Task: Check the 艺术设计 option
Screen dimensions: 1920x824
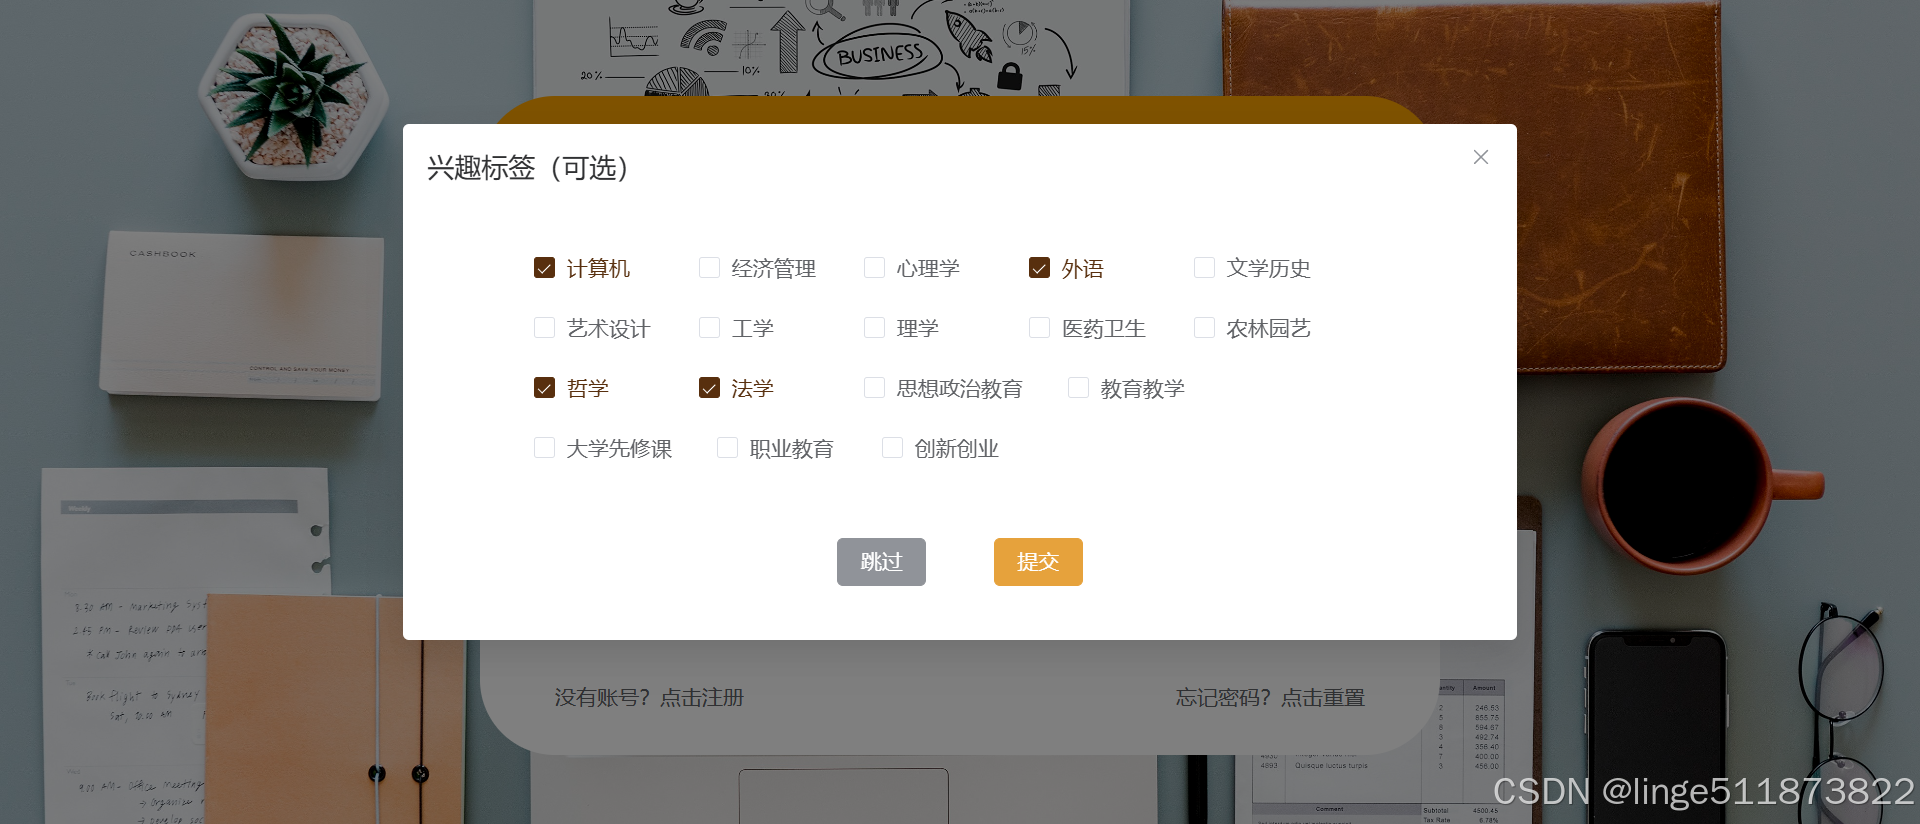Action: 544,328
